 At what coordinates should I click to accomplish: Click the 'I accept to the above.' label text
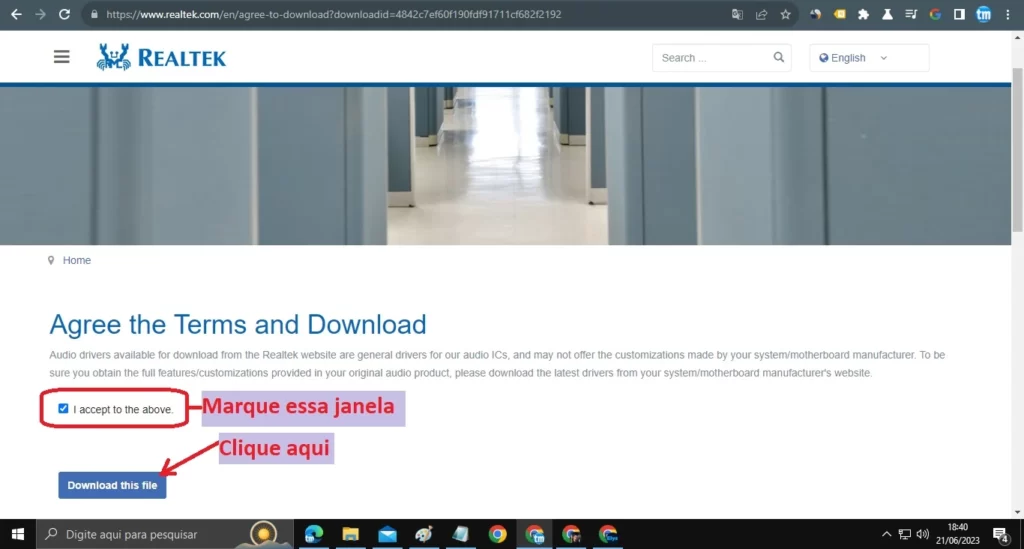click(123, 409)
